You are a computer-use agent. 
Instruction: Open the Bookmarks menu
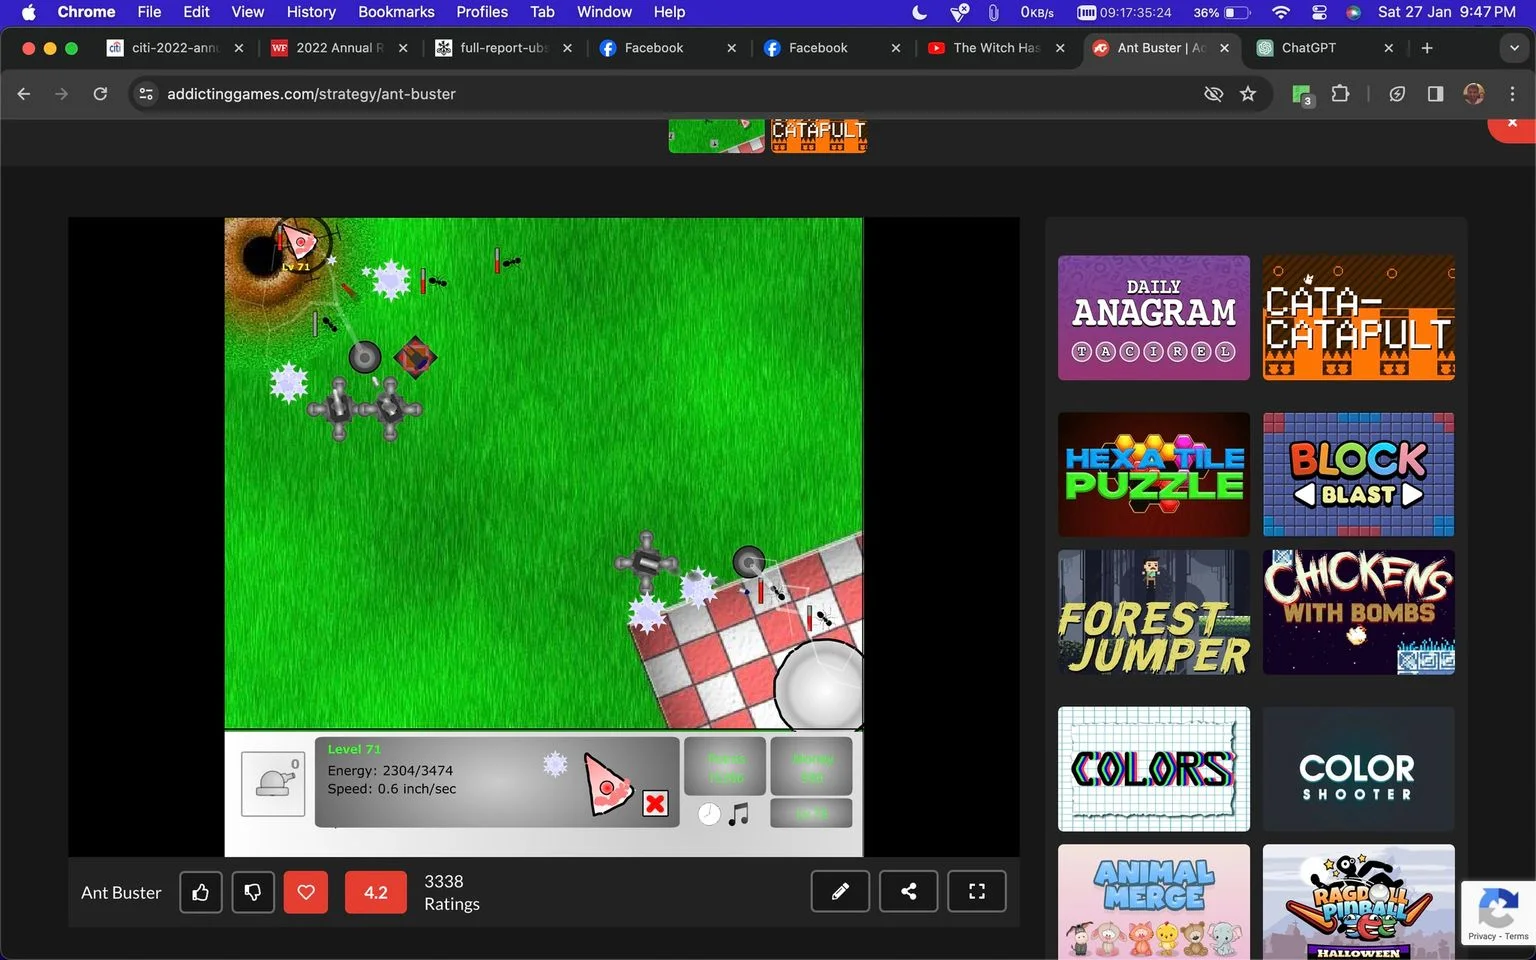click(396, 12)
